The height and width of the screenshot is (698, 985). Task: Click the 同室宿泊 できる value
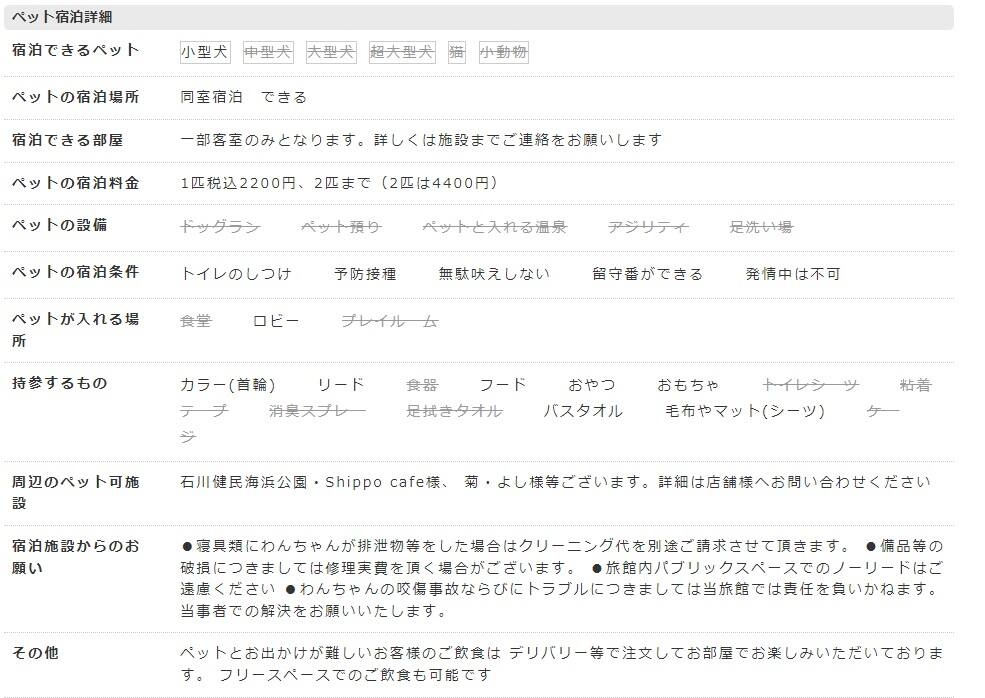pyautogui.click(x=244, y=97)
